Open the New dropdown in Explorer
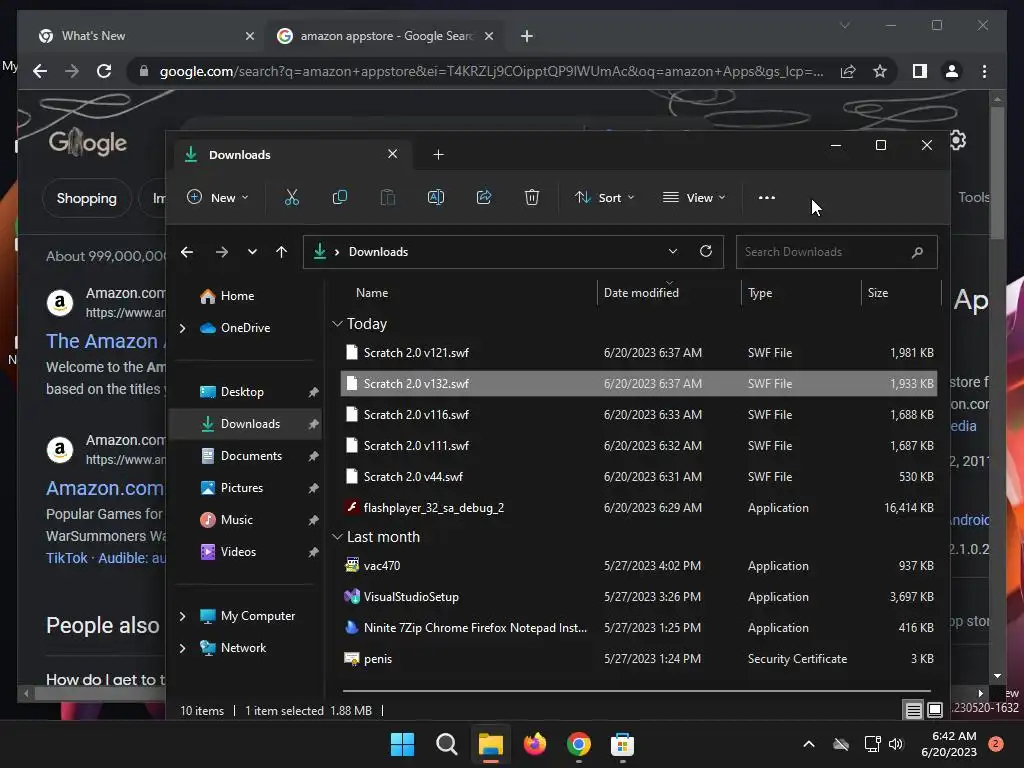 click(x=217, y=197)
